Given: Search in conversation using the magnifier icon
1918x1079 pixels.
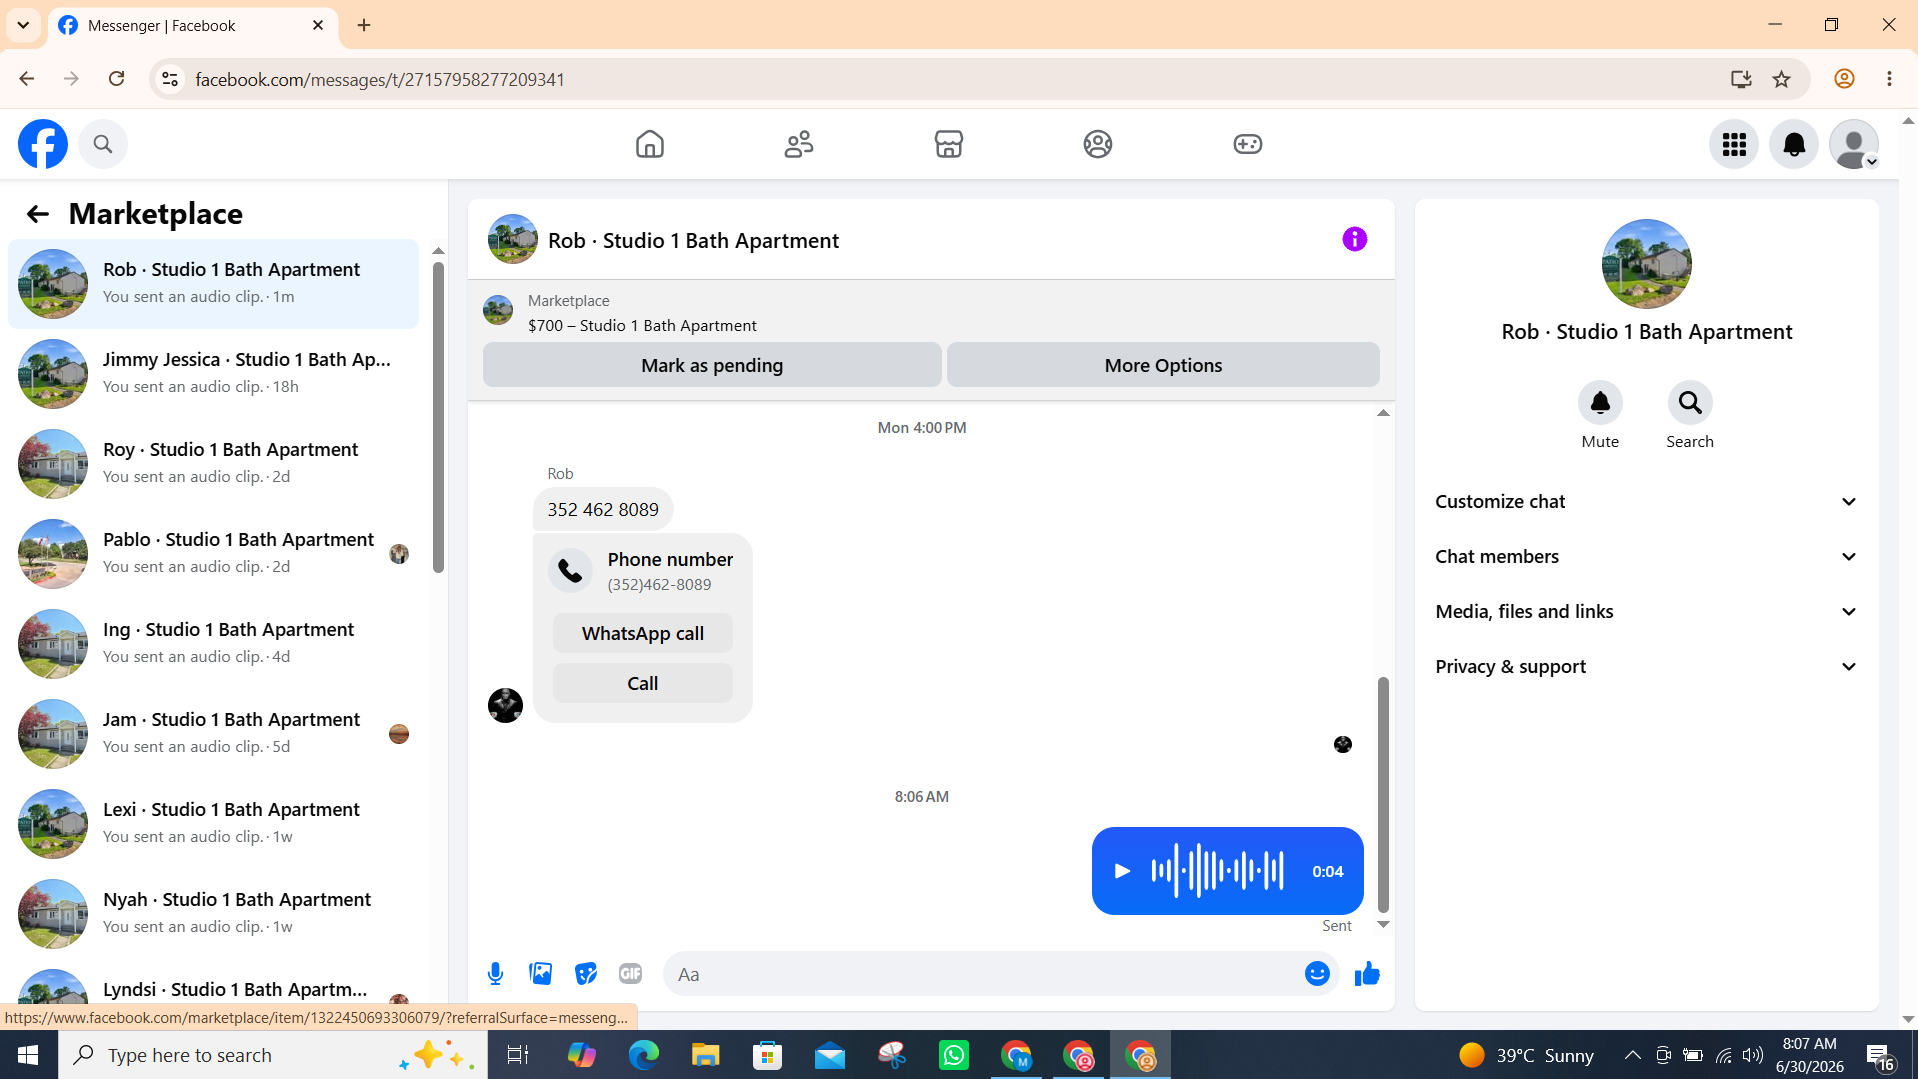Looking at the screenshot, I should (x=1690, y=403).
